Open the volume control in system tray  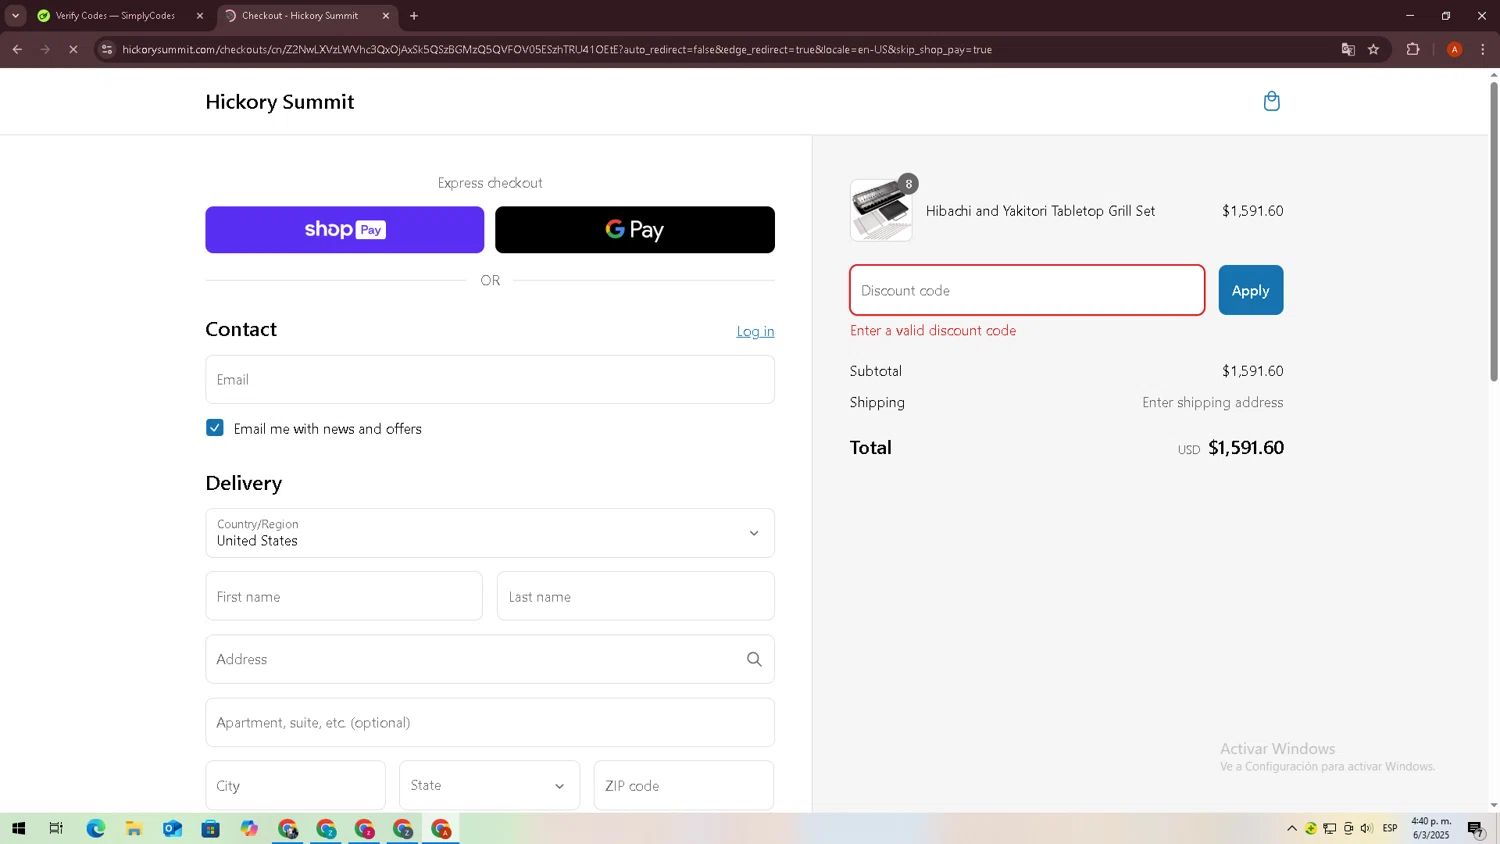[x=1367, y=828]
